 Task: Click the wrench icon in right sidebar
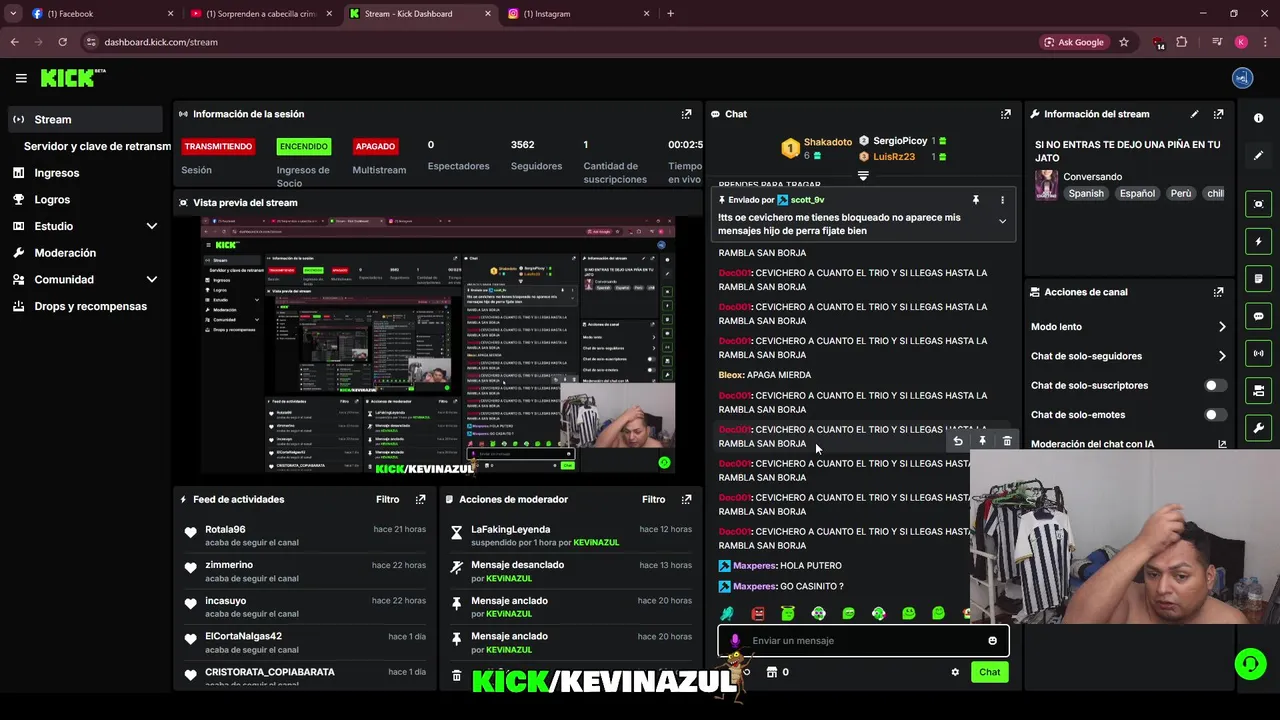click(x=1258, y=428)
